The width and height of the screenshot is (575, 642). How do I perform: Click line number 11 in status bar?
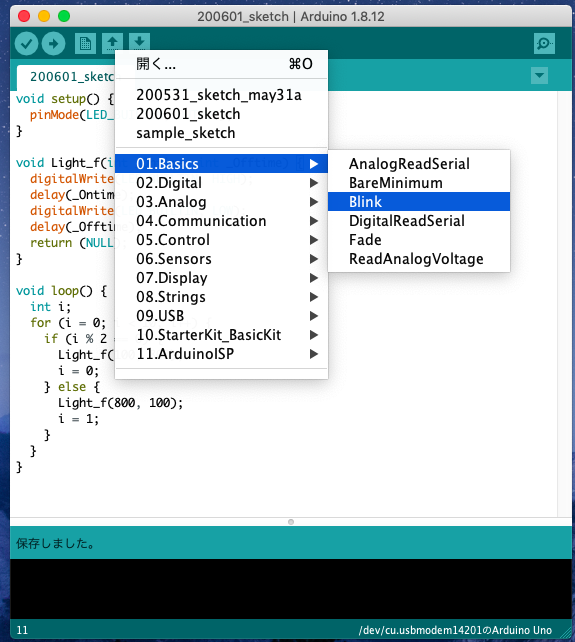click(x=22, y=630)
